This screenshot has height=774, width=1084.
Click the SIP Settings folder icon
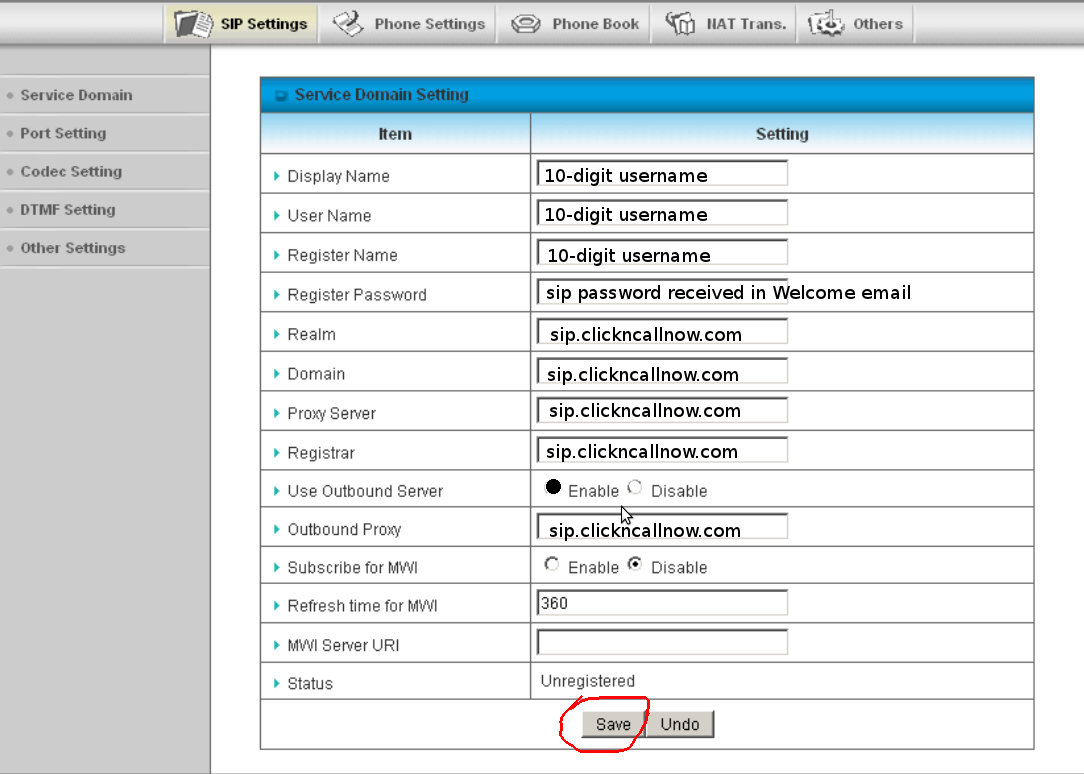tap(194, 23)
